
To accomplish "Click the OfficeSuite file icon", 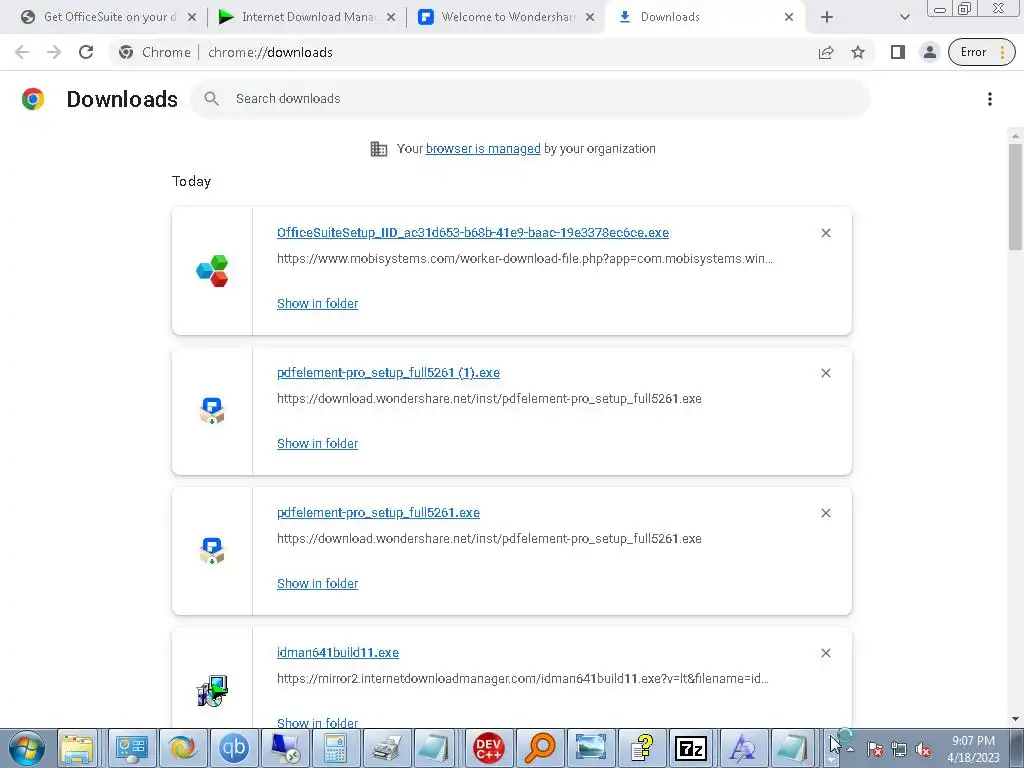I will (x=212, y=271).
